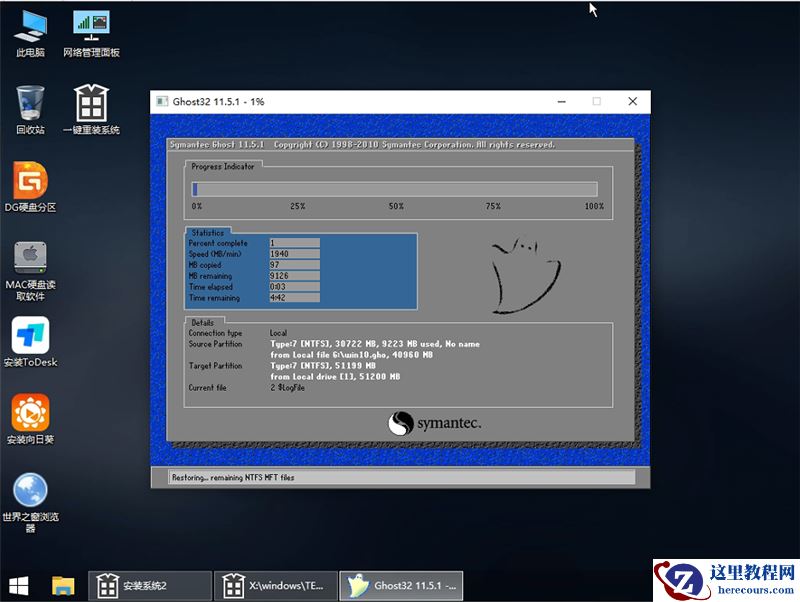Viewport: 800px width, 602px height.
Task: Click the Ghost32 icon in the title bar
Action: coord(164,101)
